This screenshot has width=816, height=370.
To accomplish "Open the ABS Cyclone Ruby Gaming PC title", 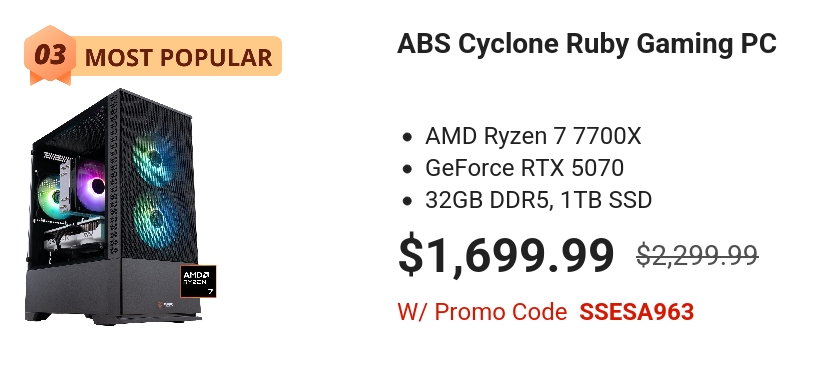I will [586, 44].
